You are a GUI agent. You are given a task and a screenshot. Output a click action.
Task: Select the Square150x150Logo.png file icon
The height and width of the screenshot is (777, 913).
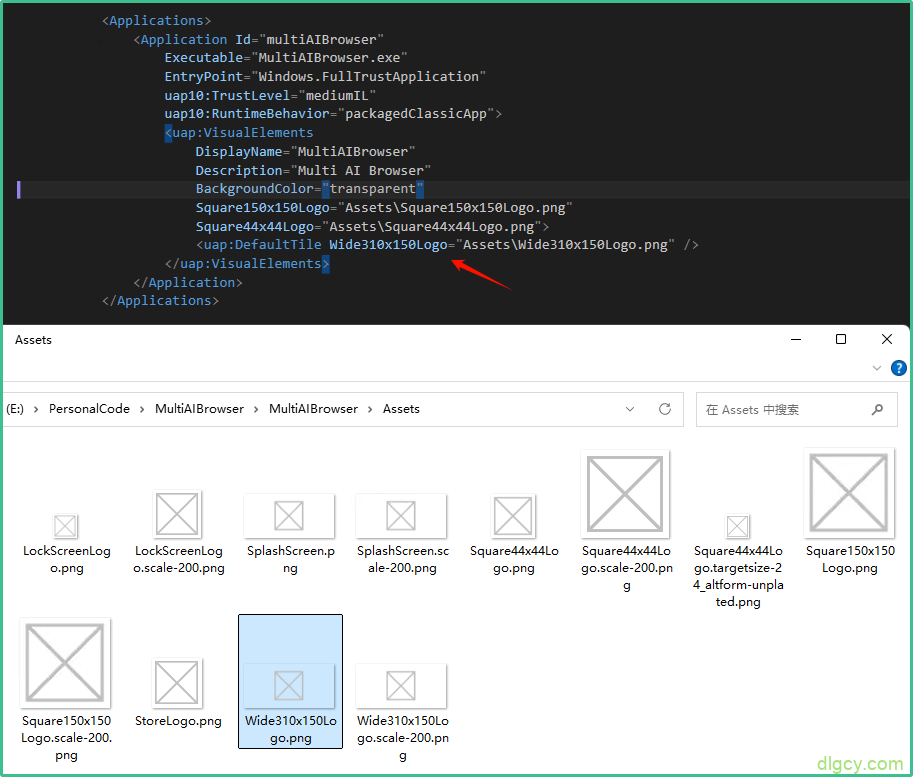click(x=849, y=494)
